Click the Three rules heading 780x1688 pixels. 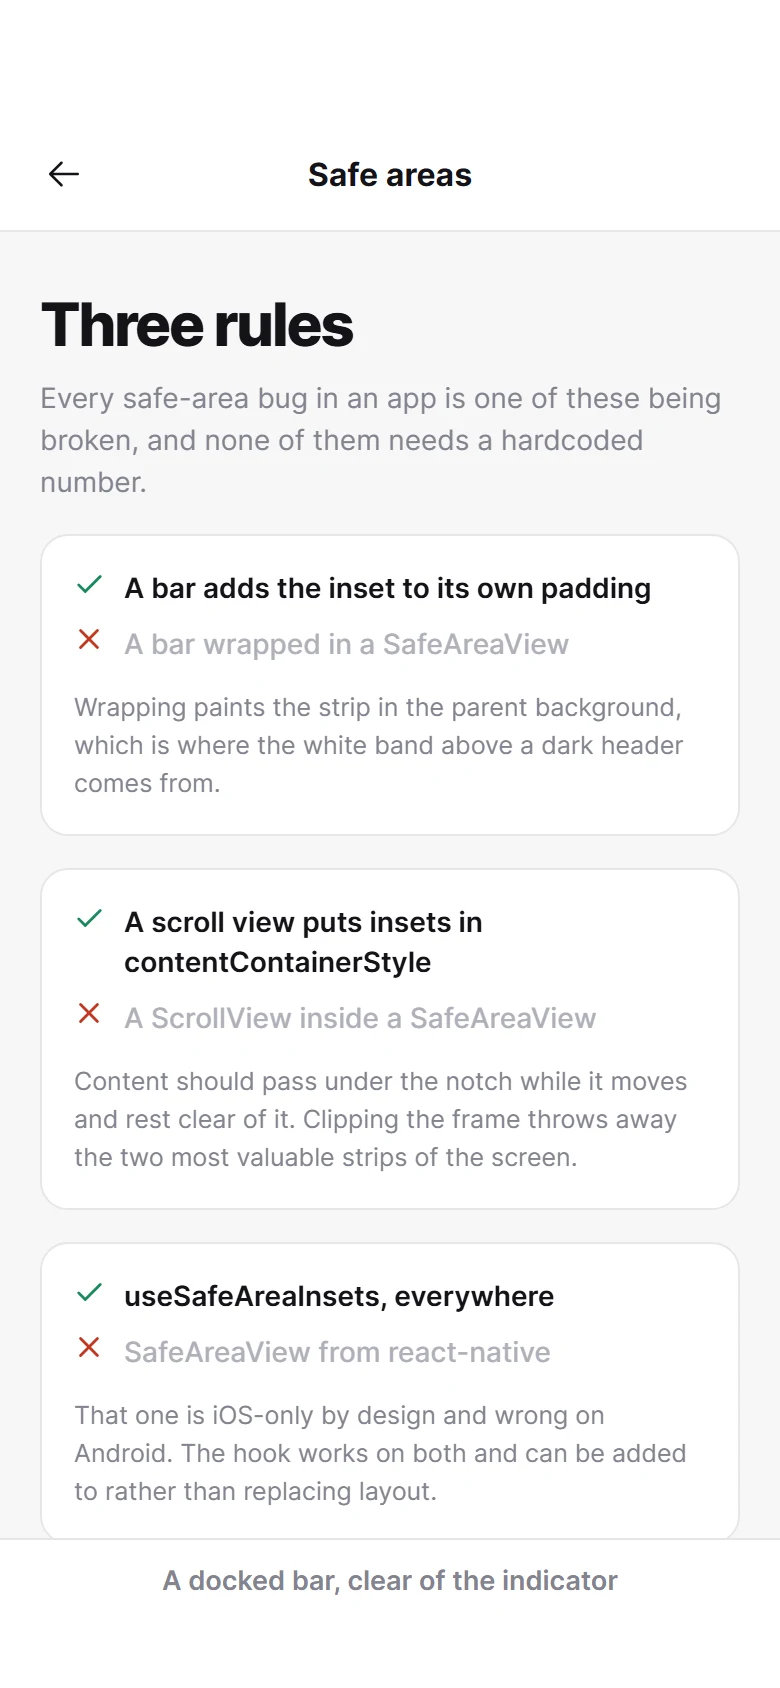pos(197,325)
